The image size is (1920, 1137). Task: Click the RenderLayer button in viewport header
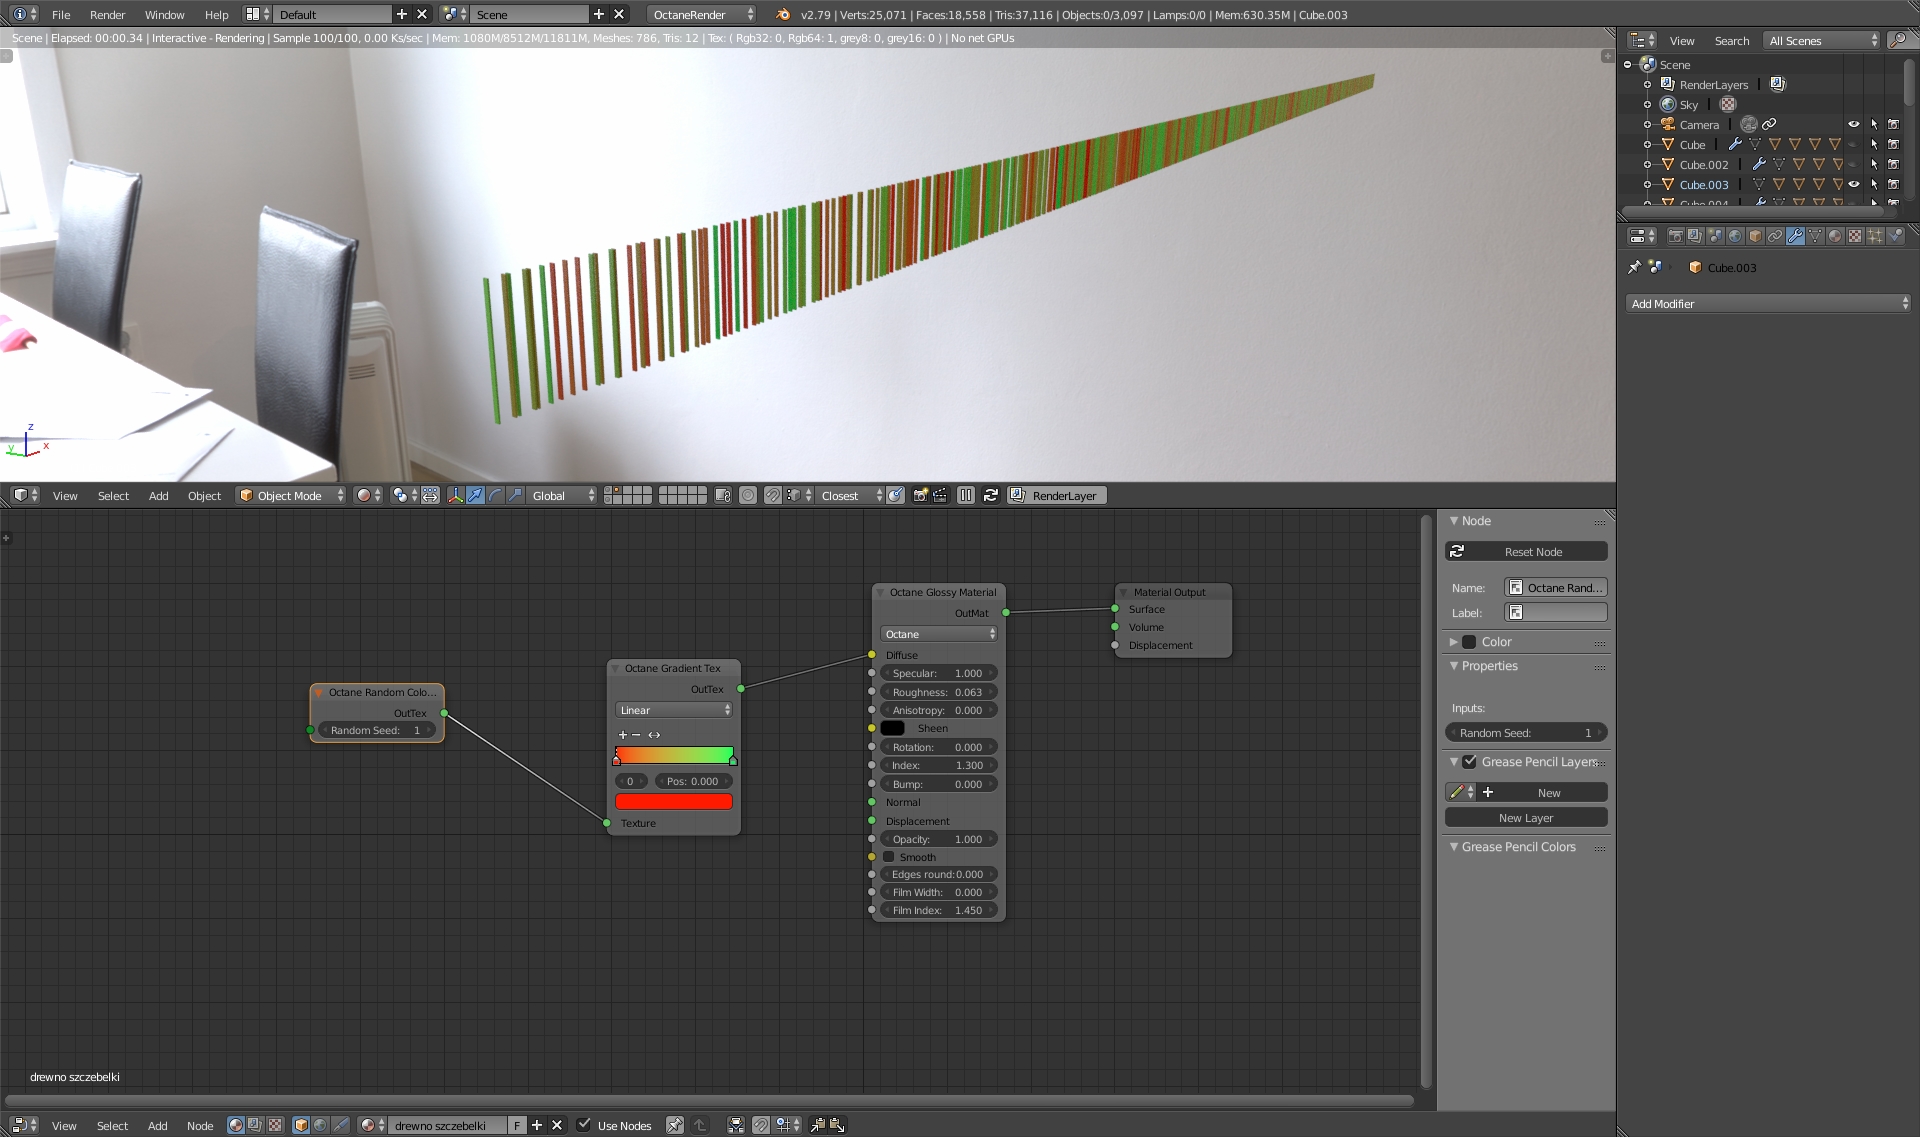pos(1057,495)
